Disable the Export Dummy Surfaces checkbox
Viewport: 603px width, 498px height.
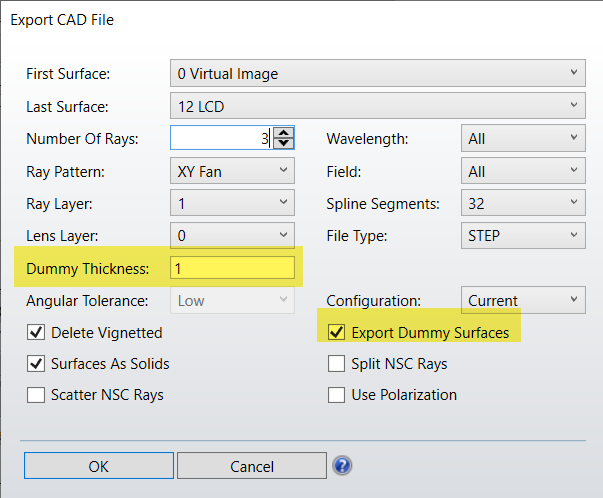(336, 333)
